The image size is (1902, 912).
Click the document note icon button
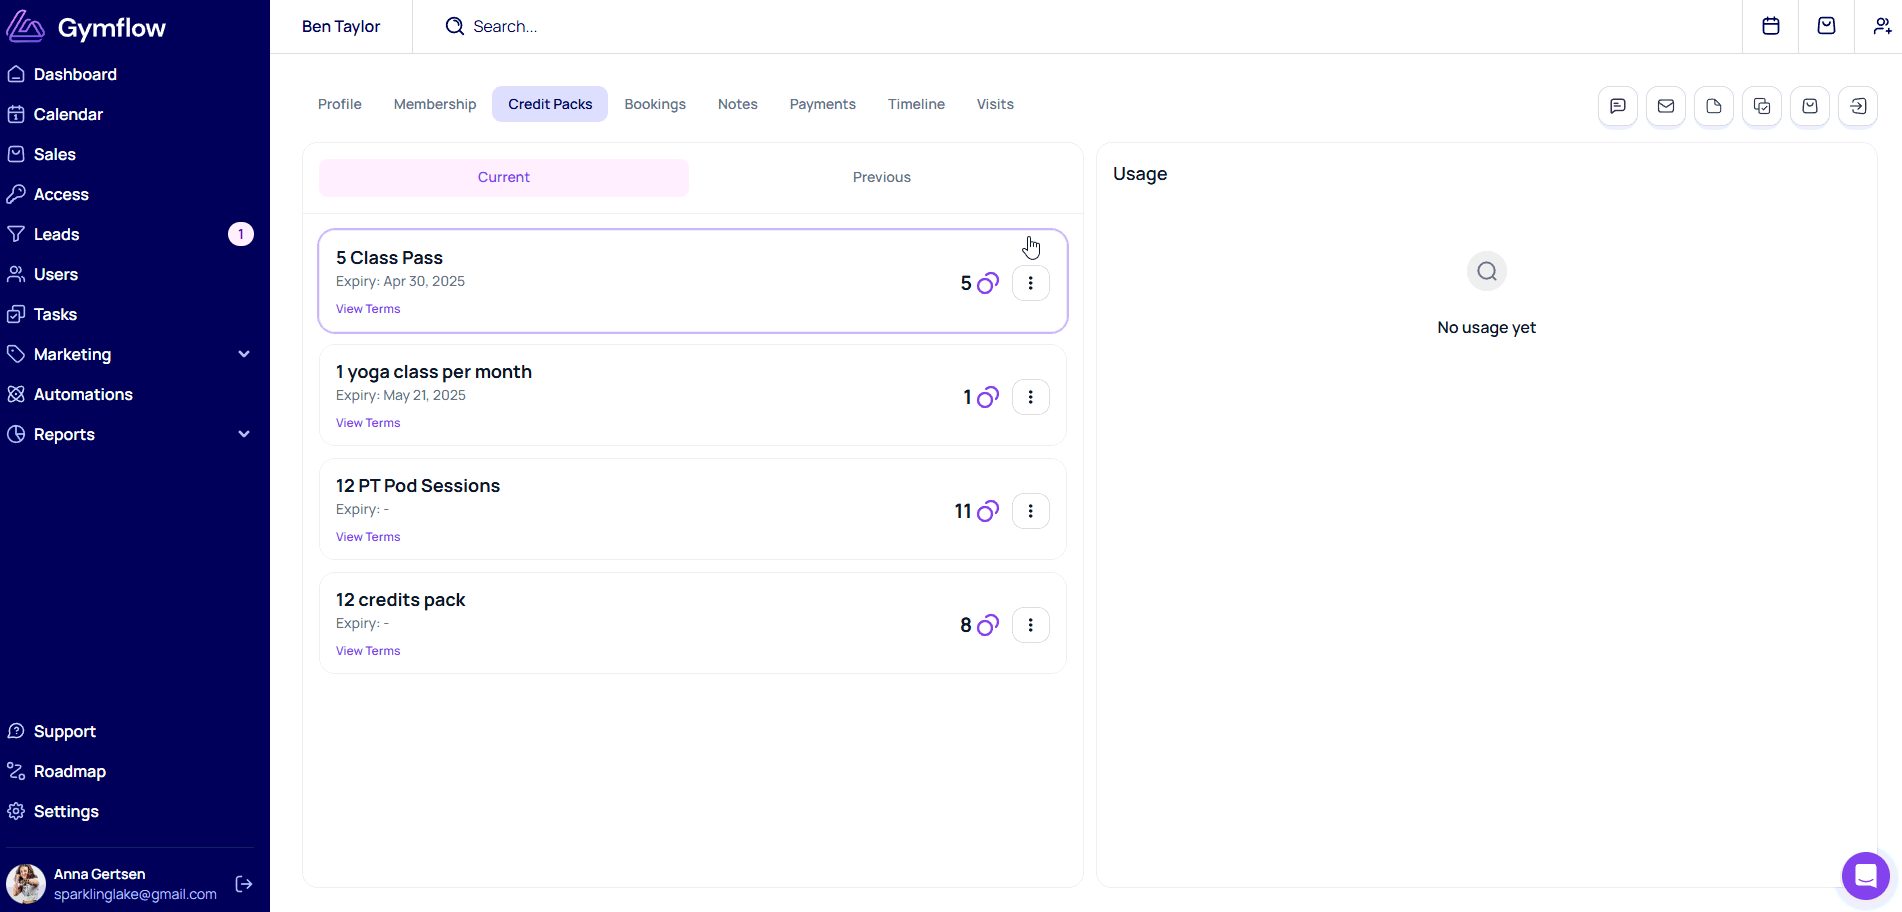point(1713,106)
